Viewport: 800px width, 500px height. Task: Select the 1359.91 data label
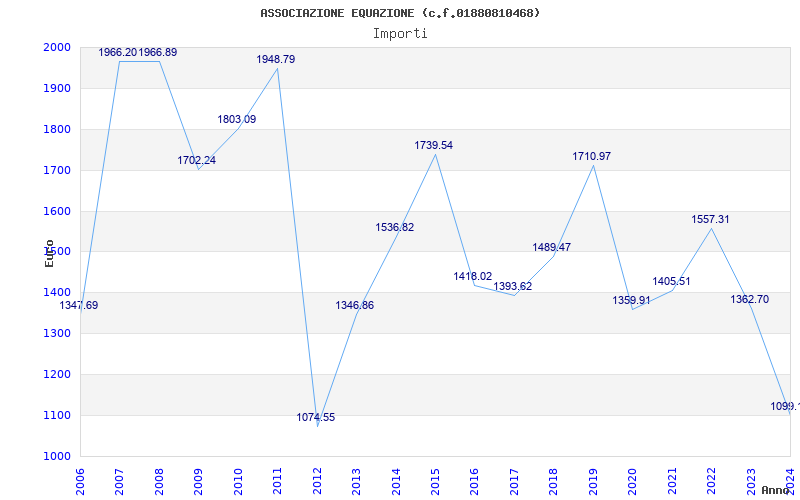tap(632, 300)
